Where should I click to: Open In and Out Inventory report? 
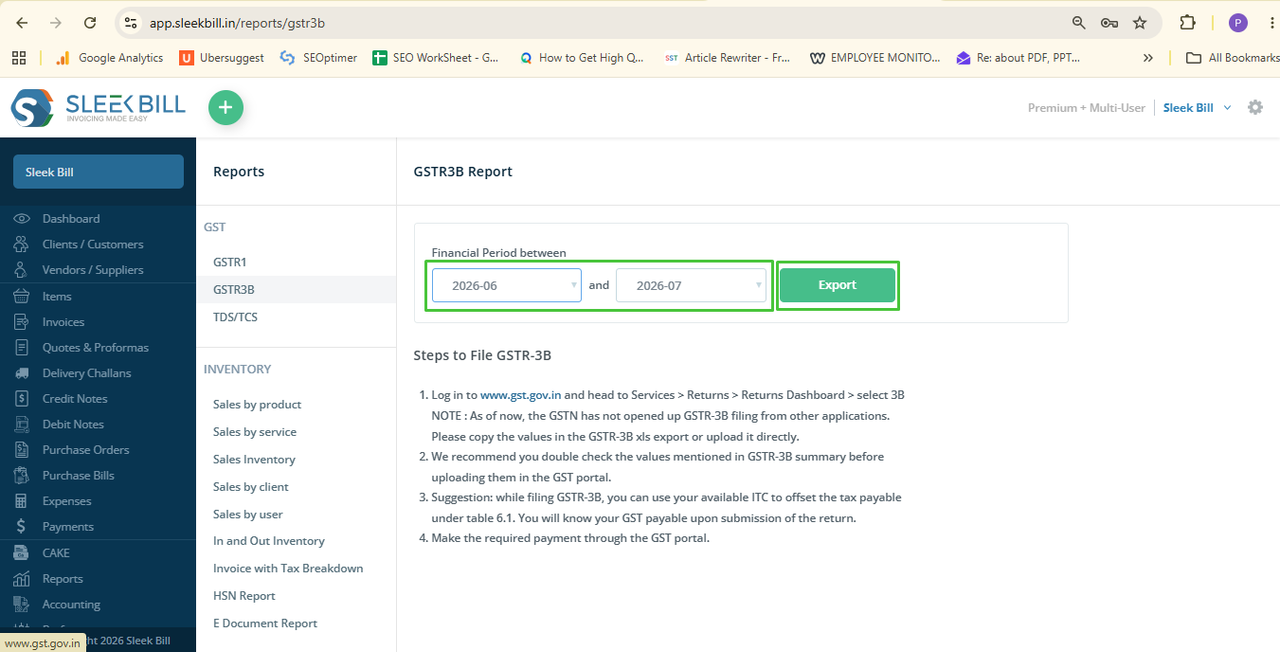click(269, 541)
